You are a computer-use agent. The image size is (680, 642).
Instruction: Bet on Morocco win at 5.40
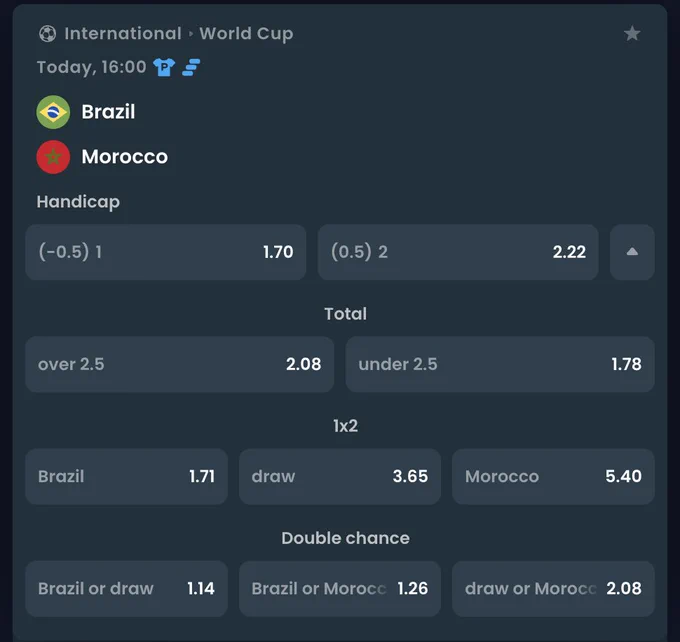(x=553, y=476)
